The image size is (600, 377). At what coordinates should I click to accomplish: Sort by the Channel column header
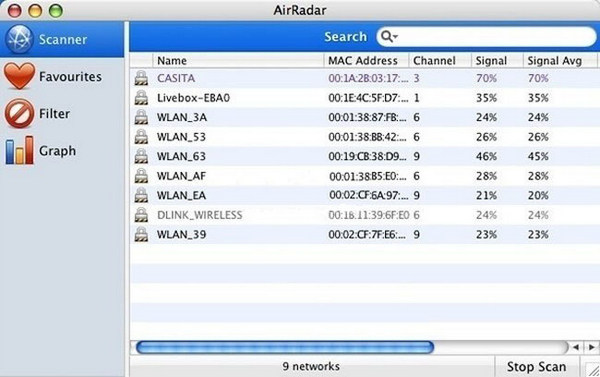click(440, 60)
